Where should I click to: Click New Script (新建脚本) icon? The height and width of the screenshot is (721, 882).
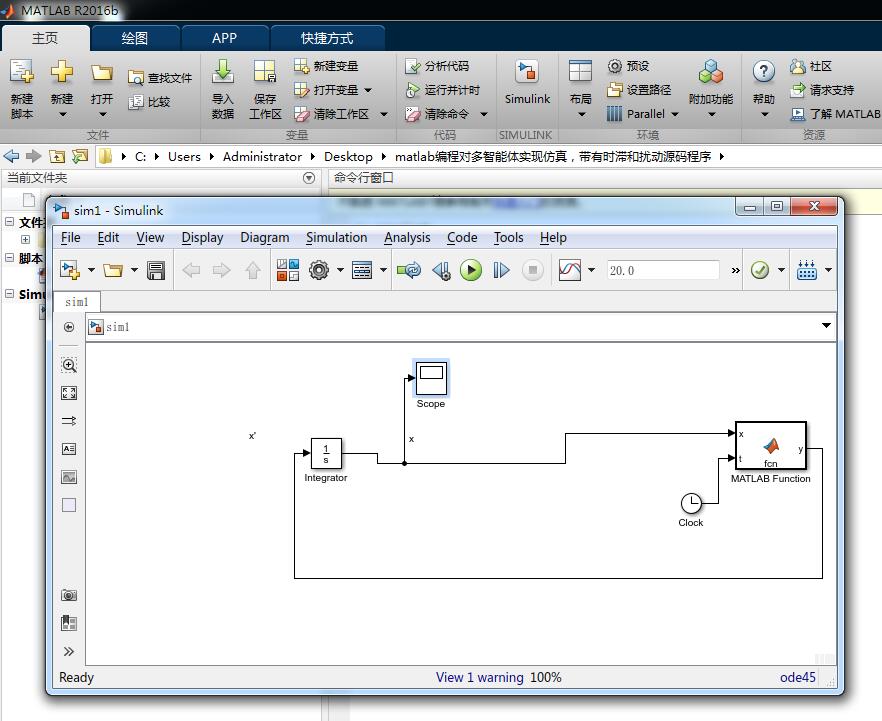[x=22, y=89]
